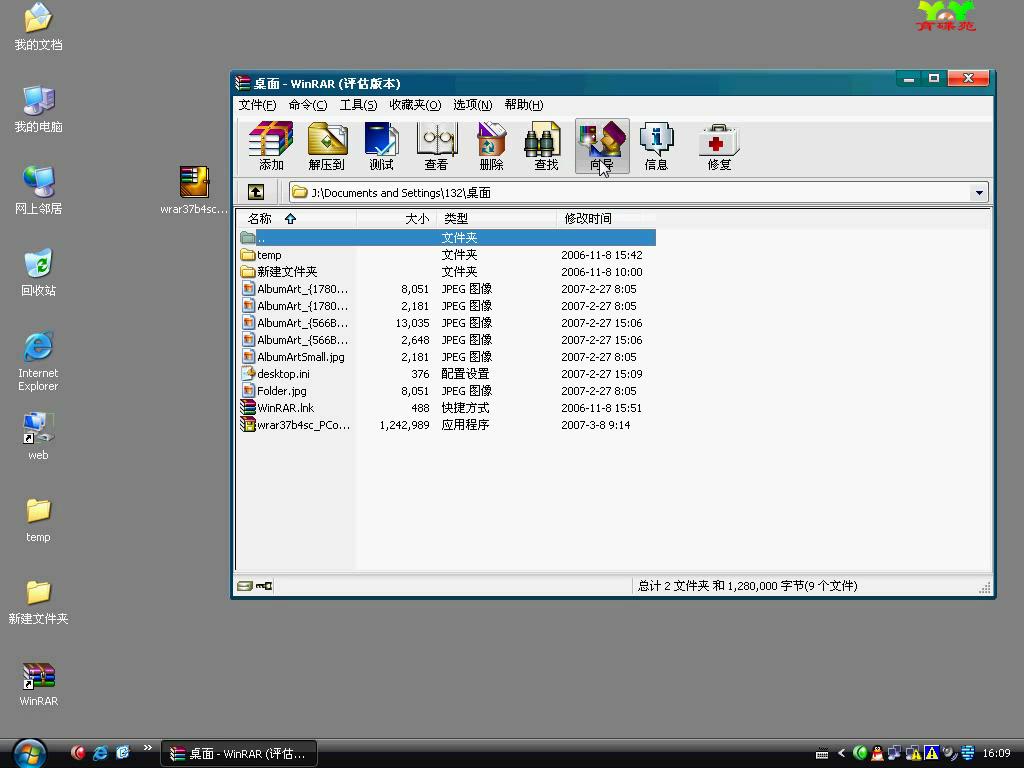The image size is (1024, 768).
Task: Click the key password icon in status bar
Action: (264, 586)
